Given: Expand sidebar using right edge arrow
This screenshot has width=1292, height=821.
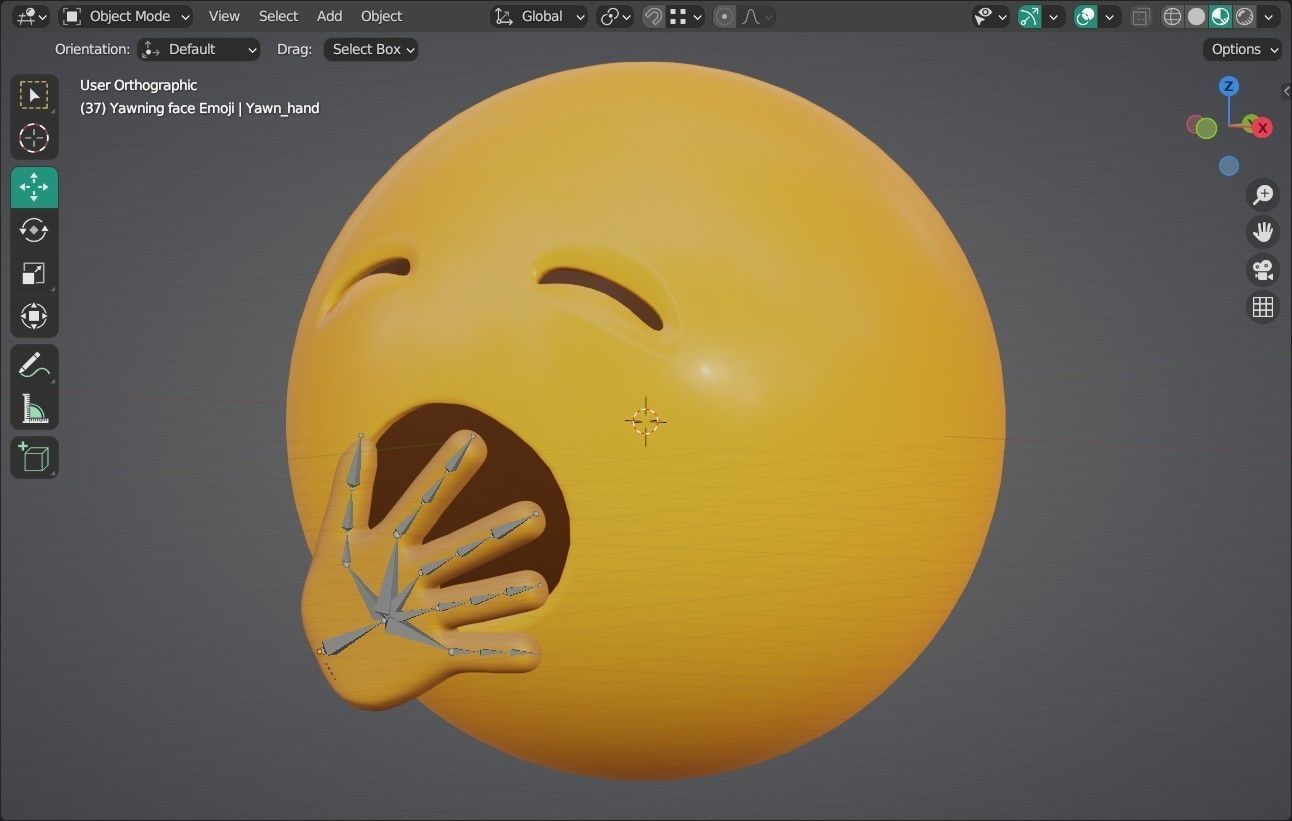Looking at the screenshot, I should tap(1286, 91).
